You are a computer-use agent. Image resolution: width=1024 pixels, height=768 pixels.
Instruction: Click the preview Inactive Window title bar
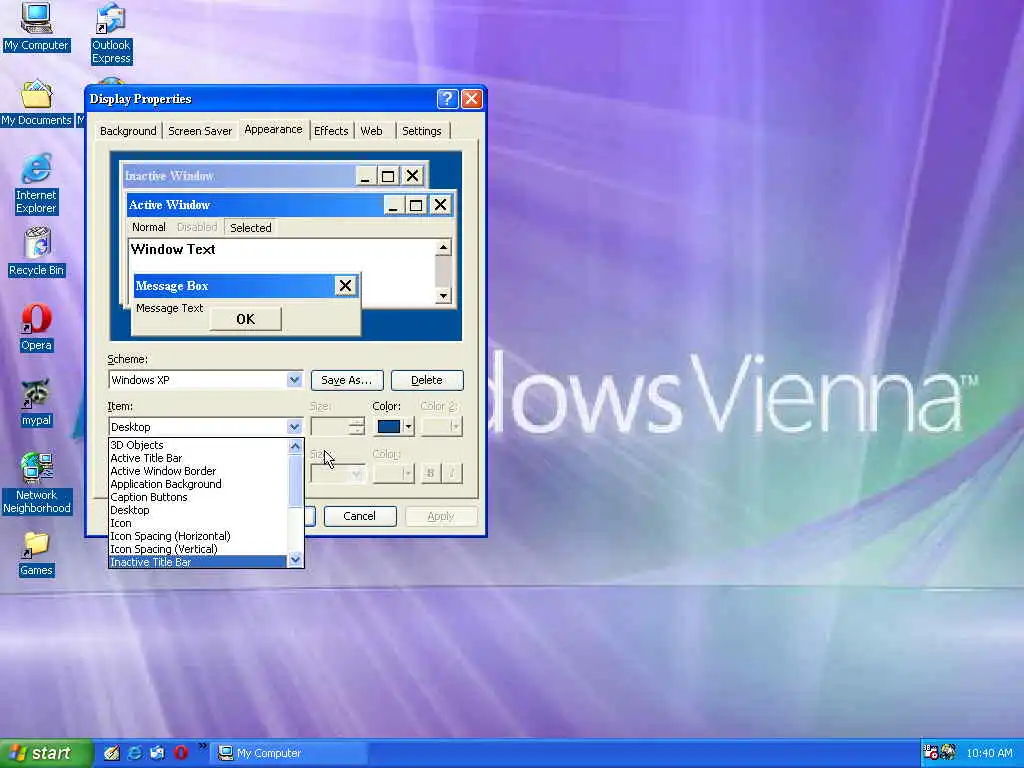pyautogui.click(x=238, y=176)
